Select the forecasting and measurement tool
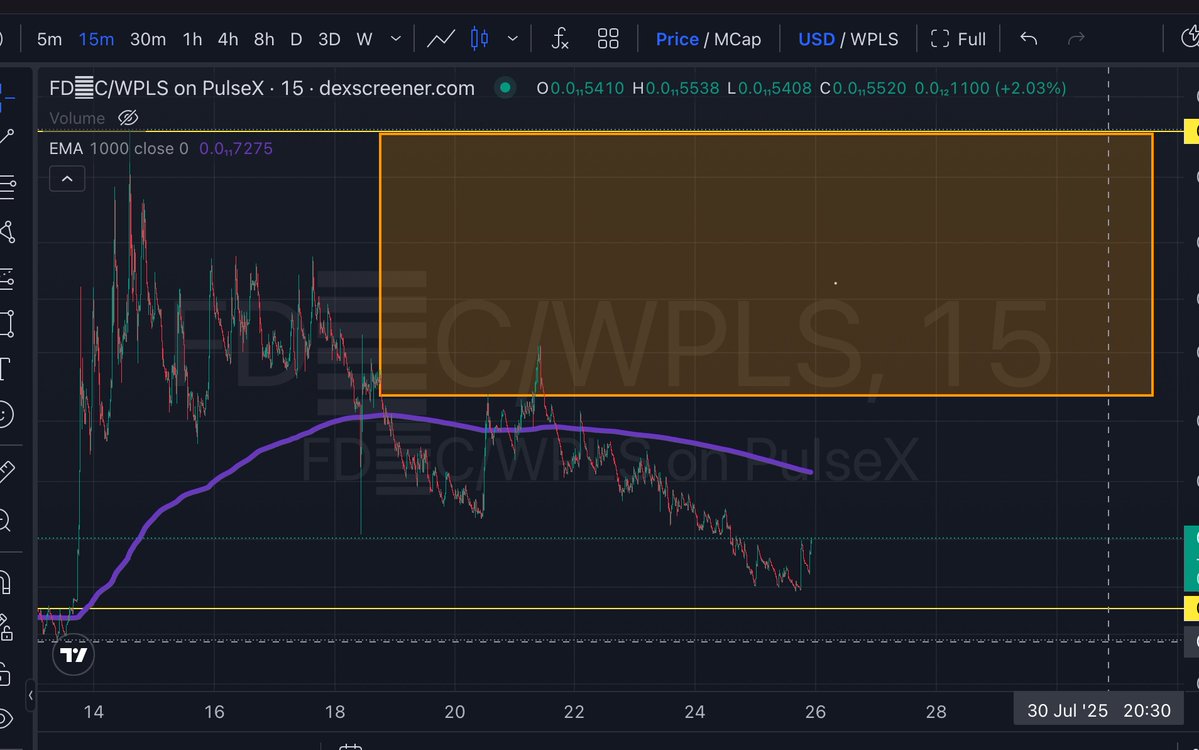Image resolution: width=1199 pixels, height=750 pixels. pos(7,278)
